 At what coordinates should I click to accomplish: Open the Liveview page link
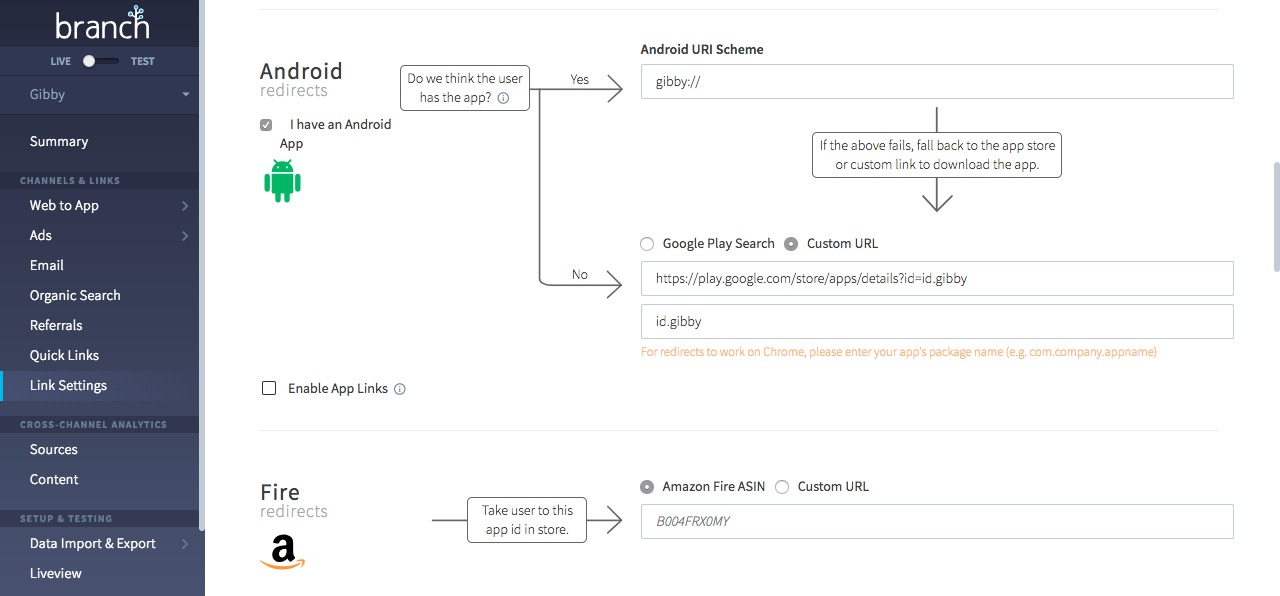[56, 573]
